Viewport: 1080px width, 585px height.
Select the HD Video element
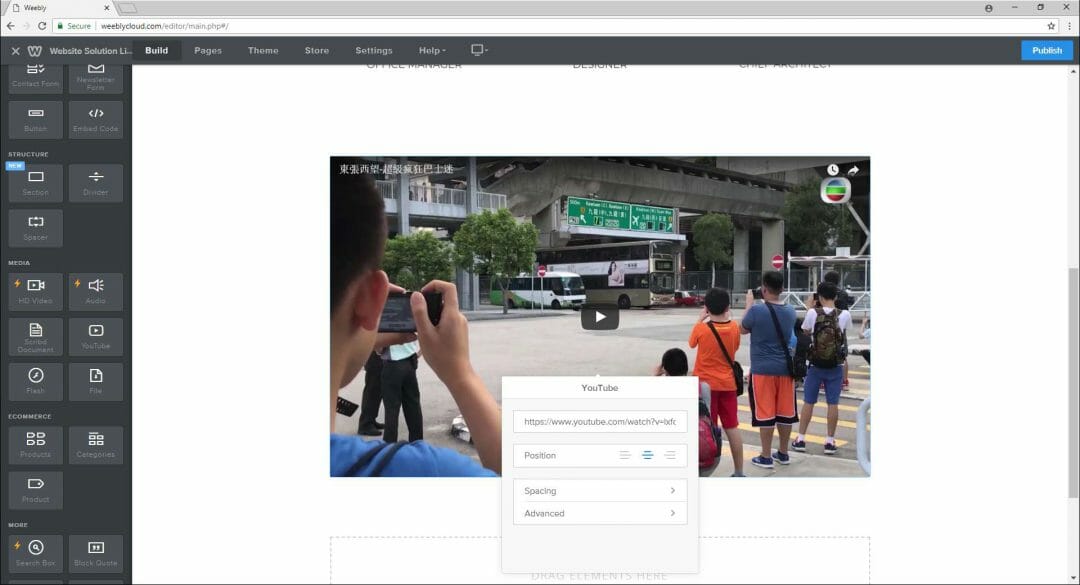tap(35, 291)
